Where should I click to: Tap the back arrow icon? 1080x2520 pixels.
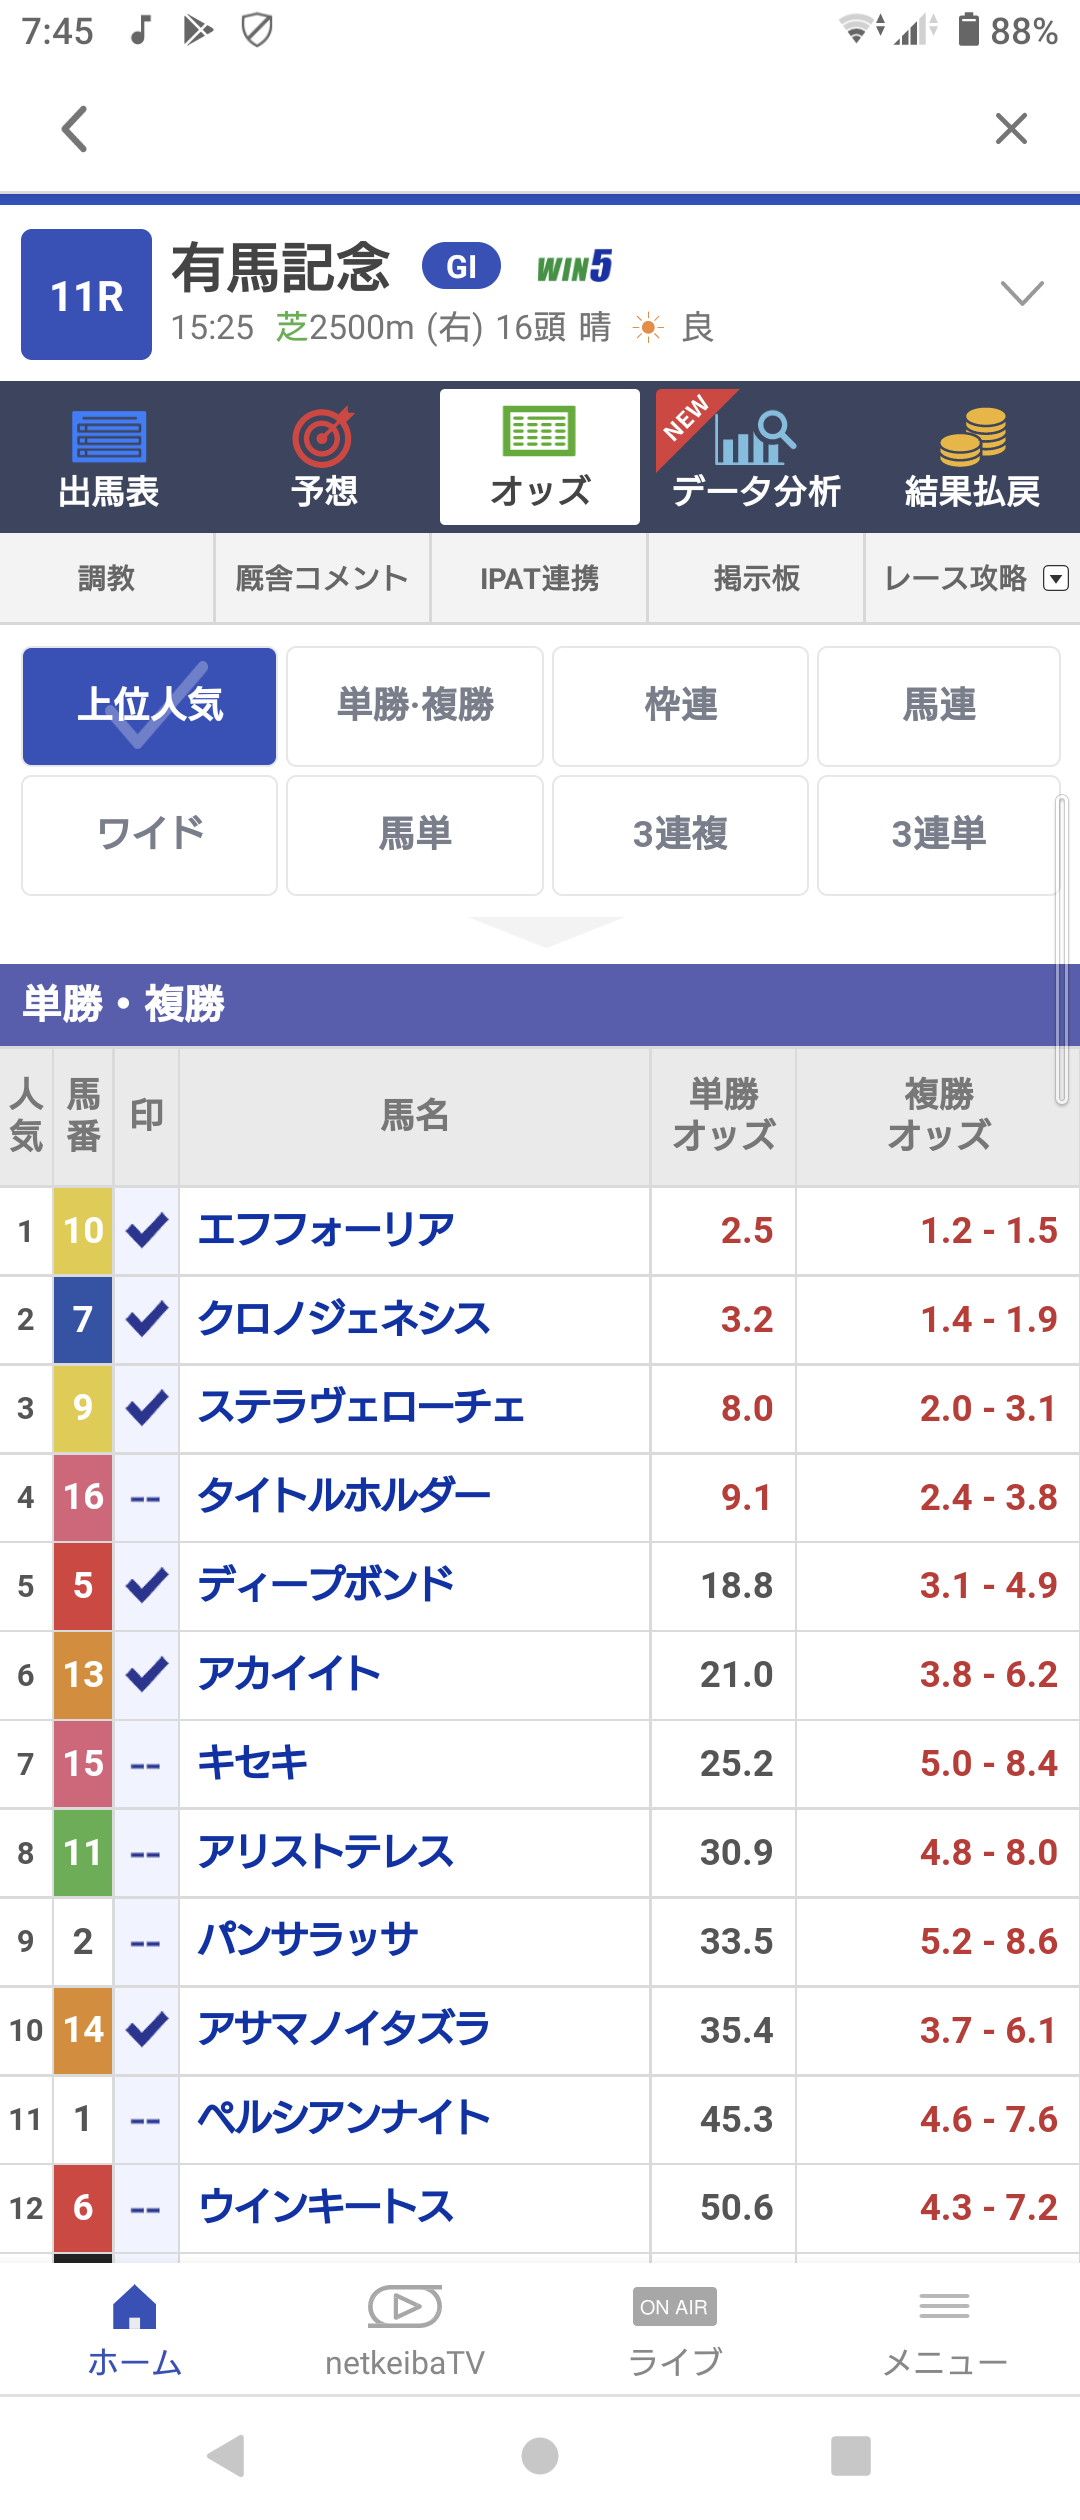click(75, 129)
